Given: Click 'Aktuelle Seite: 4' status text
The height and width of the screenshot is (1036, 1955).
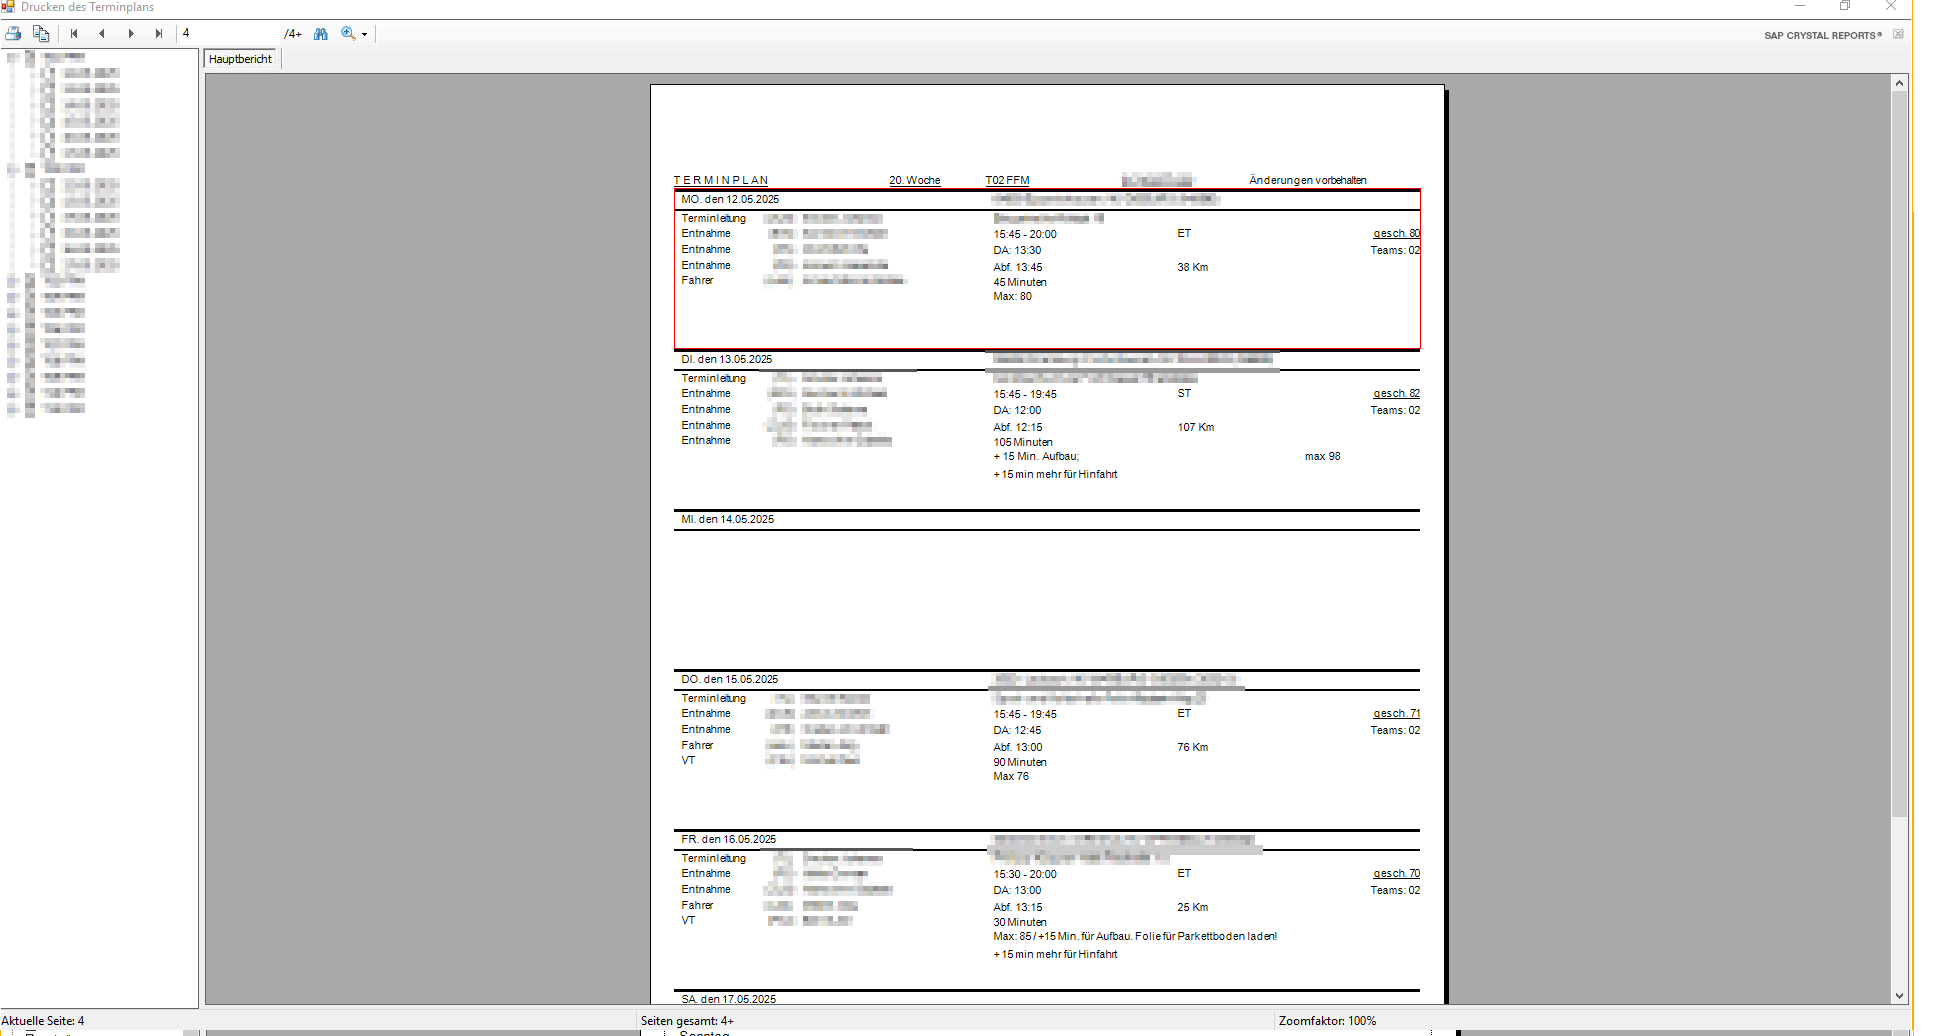Looking at the screenshot, I should click(43, 1021).
